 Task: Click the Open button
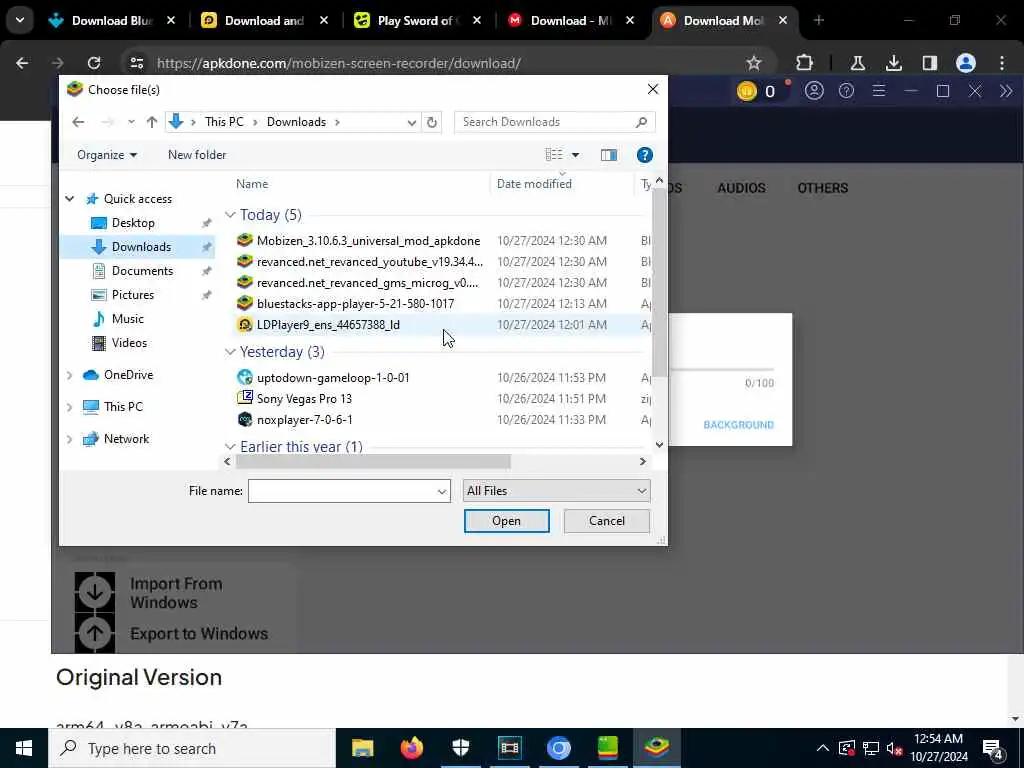[x=507, y=521]
